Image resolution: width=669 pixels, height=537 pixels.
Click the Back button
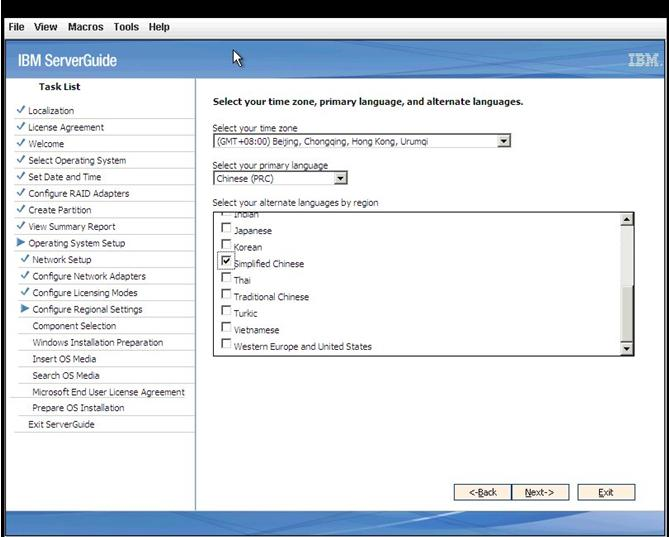click(x=483, y=492)
